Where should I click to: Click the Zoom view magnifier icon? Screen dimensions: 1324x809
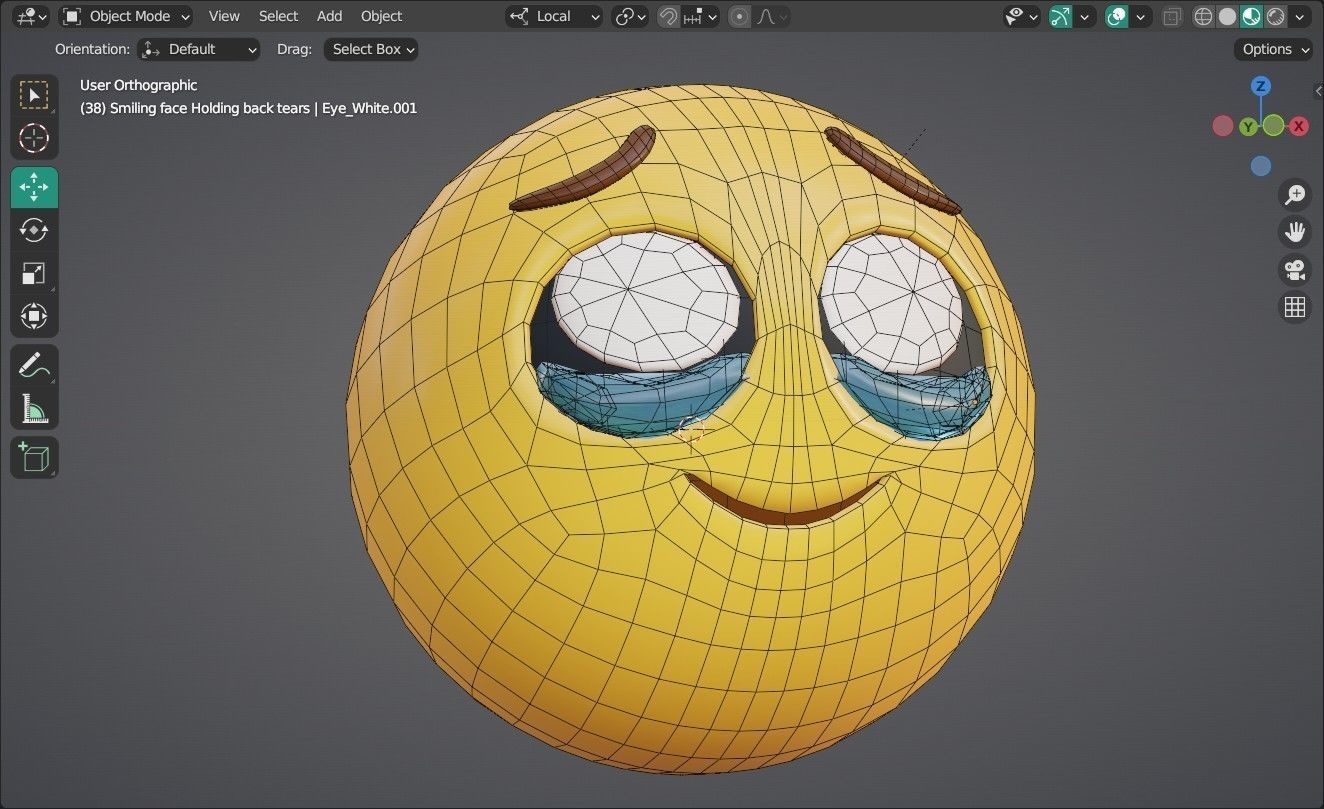click(x=1295, y=194)
